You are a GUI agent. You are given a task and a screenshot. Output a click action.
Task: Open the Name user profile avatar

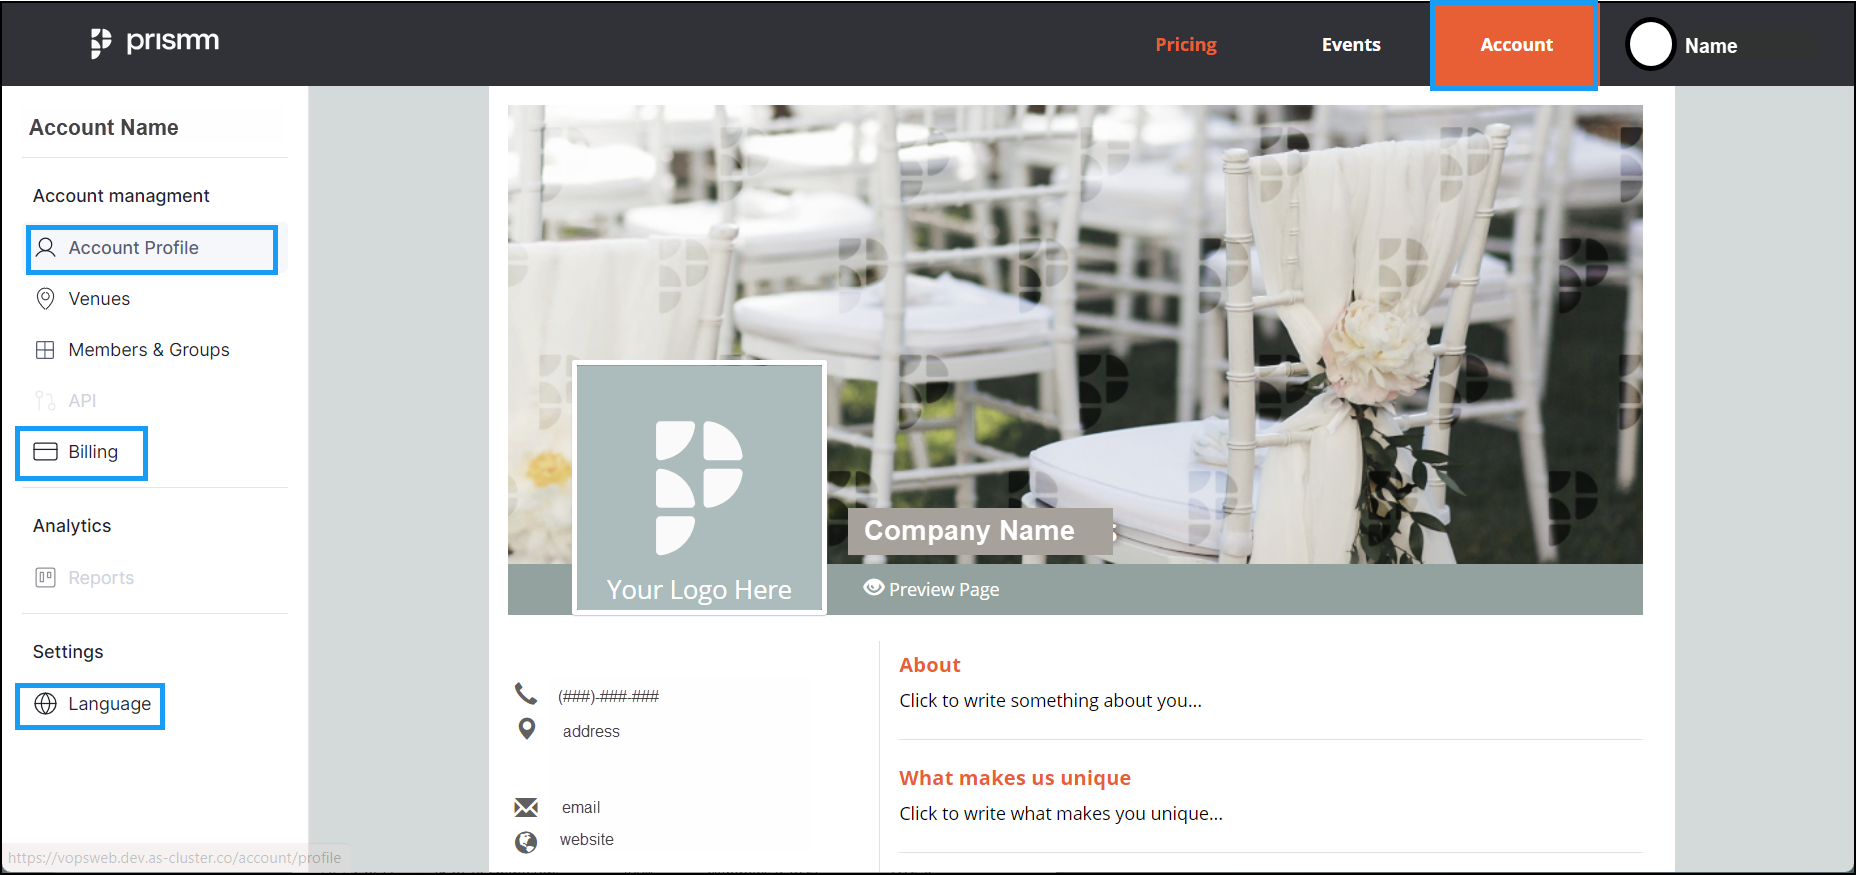(x=1650, y=45)
